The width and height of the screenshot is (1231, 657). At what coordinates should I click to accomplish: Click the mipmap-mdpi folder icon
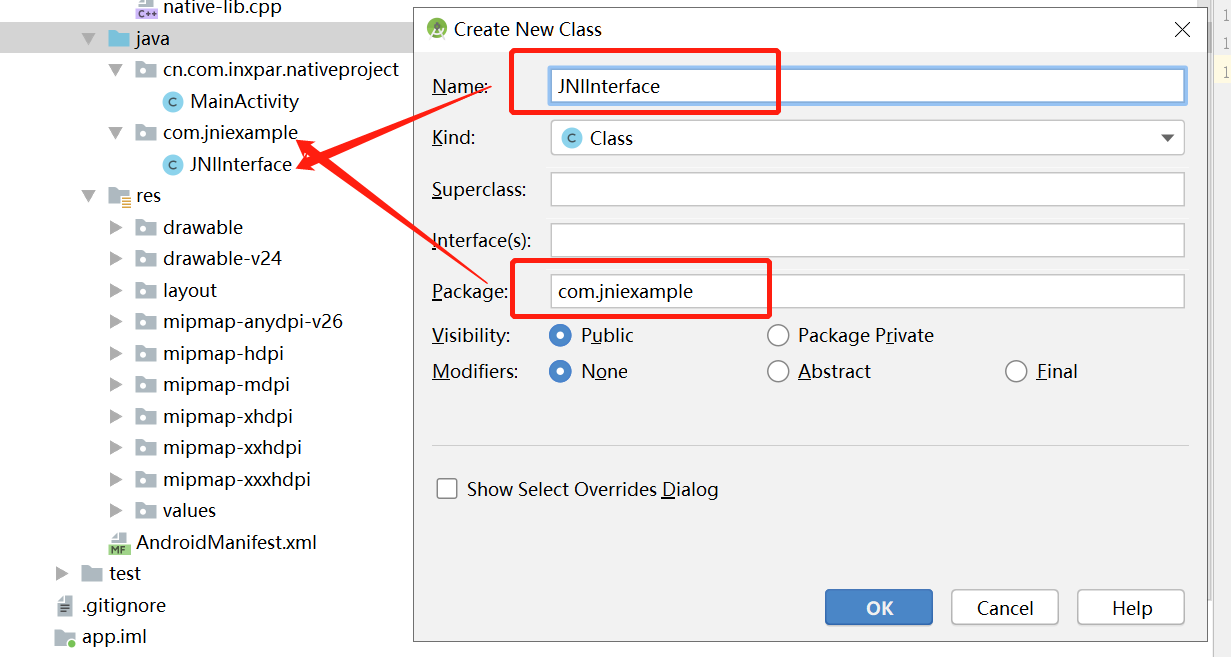pyautogui.click(x=145, y=384)
